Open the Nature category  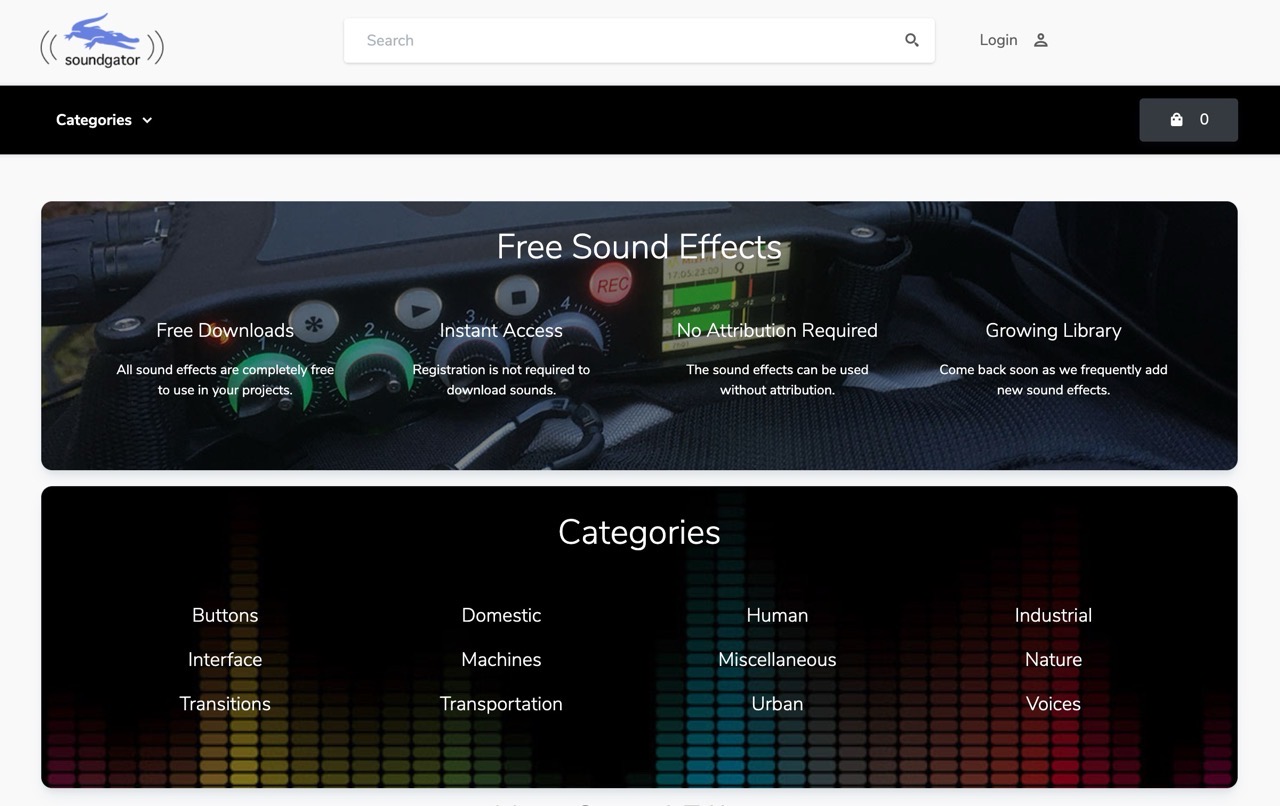click(x=1053, y=659)
